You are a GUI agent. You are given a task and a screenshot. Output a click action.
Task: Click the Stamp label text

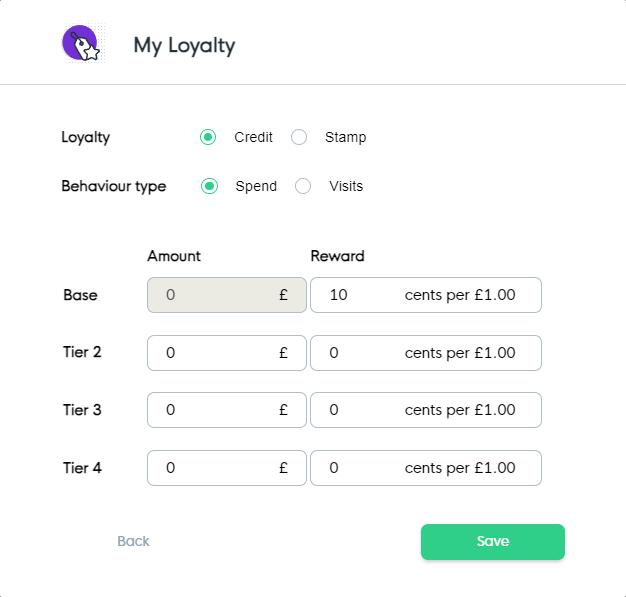pyautogui.click(x=346, y=138)
